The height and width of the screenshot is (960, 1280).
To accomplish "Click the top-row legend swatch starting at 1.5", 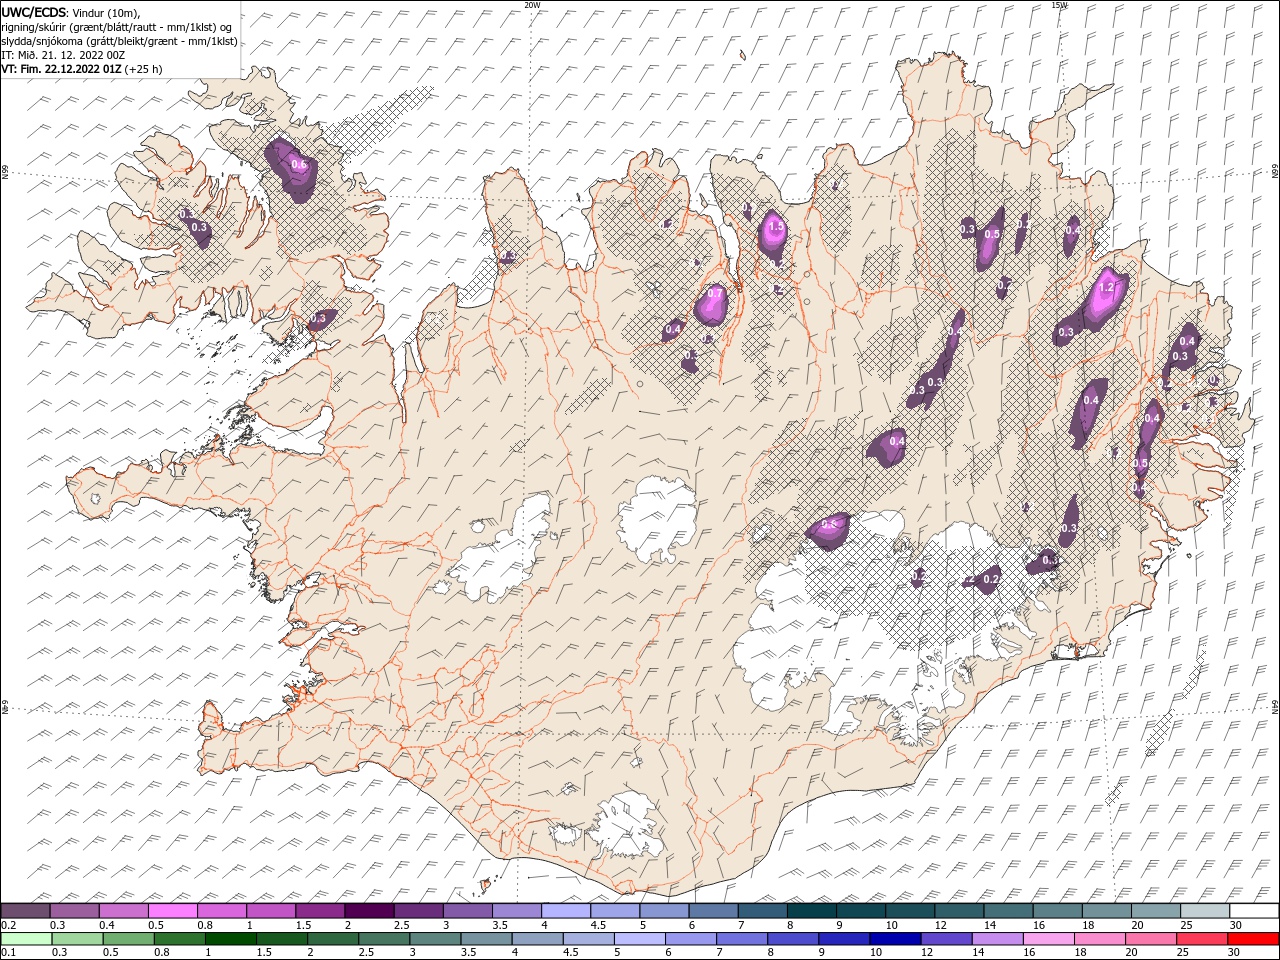I will 320,911.
